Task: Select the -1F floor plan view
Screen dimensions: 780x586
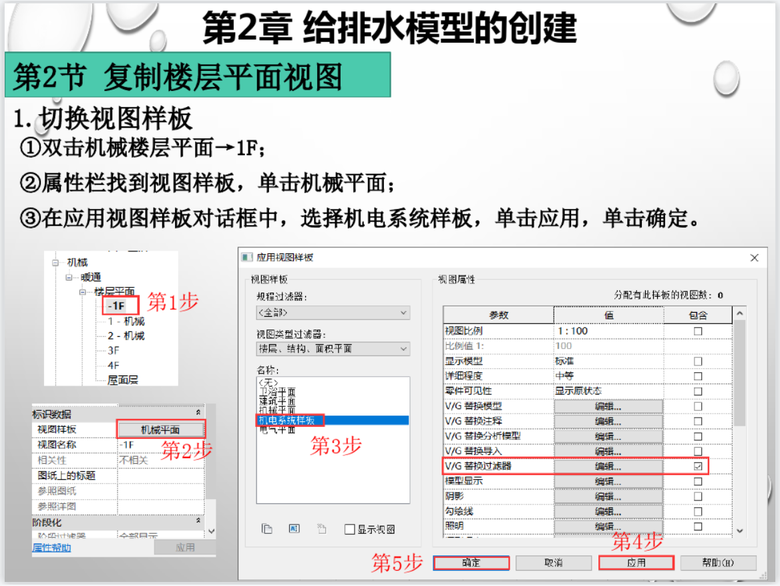Action: coord(118,305)
